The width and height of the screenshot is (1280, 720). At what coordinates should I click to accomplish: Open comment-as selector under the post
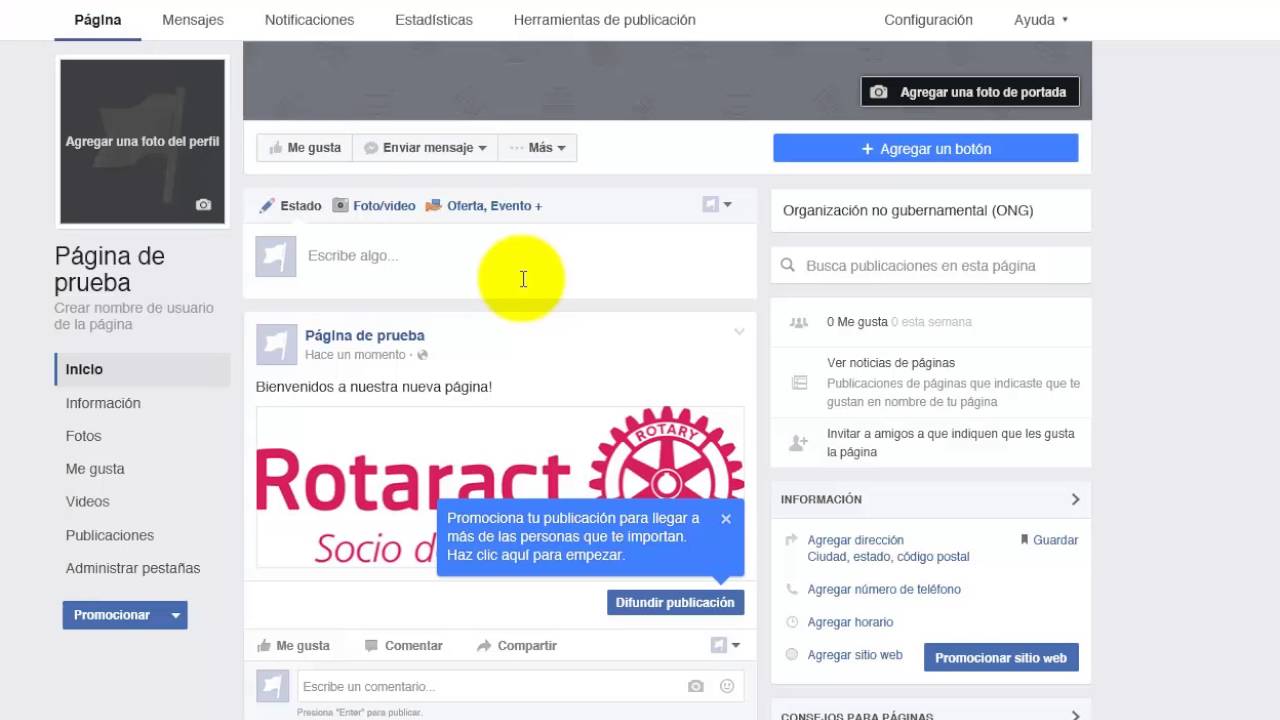coord(725,645)
